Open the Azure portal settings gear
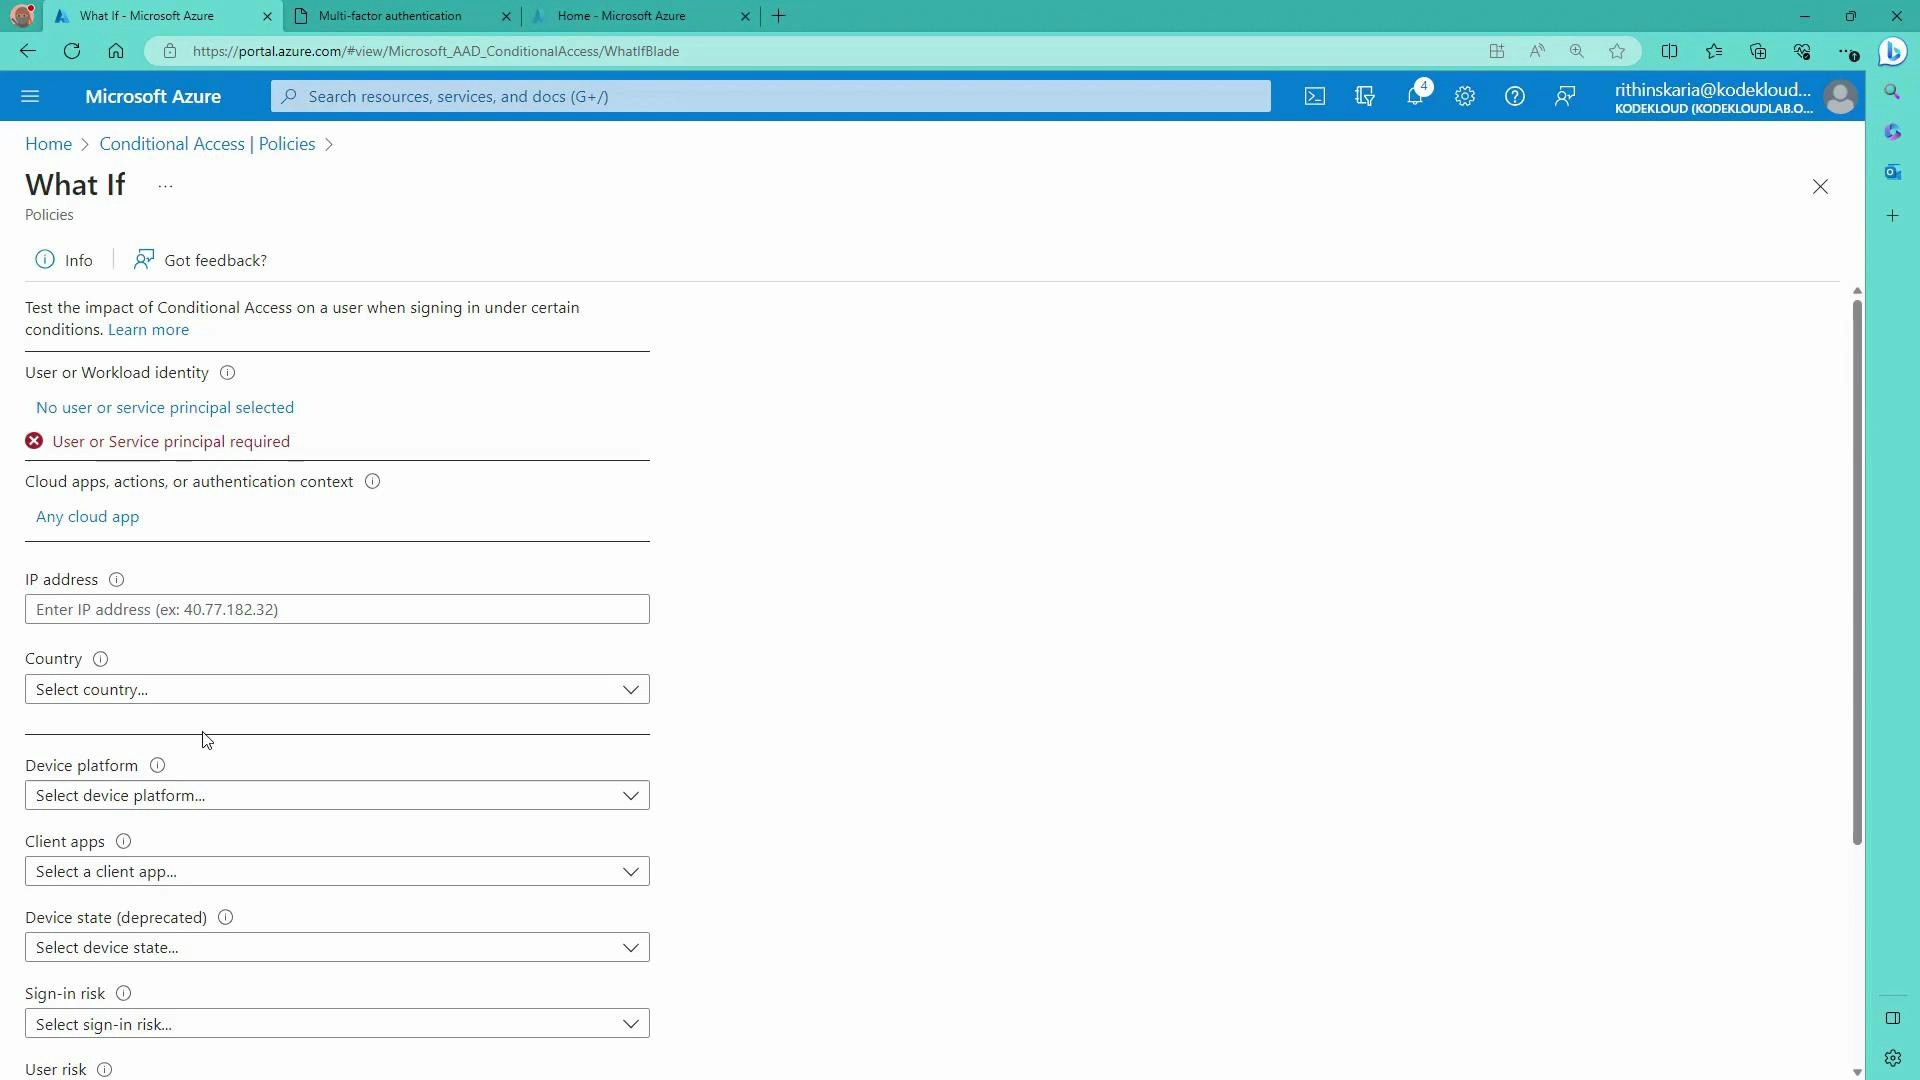1920x1080 pixels. tap(1464, 96)
